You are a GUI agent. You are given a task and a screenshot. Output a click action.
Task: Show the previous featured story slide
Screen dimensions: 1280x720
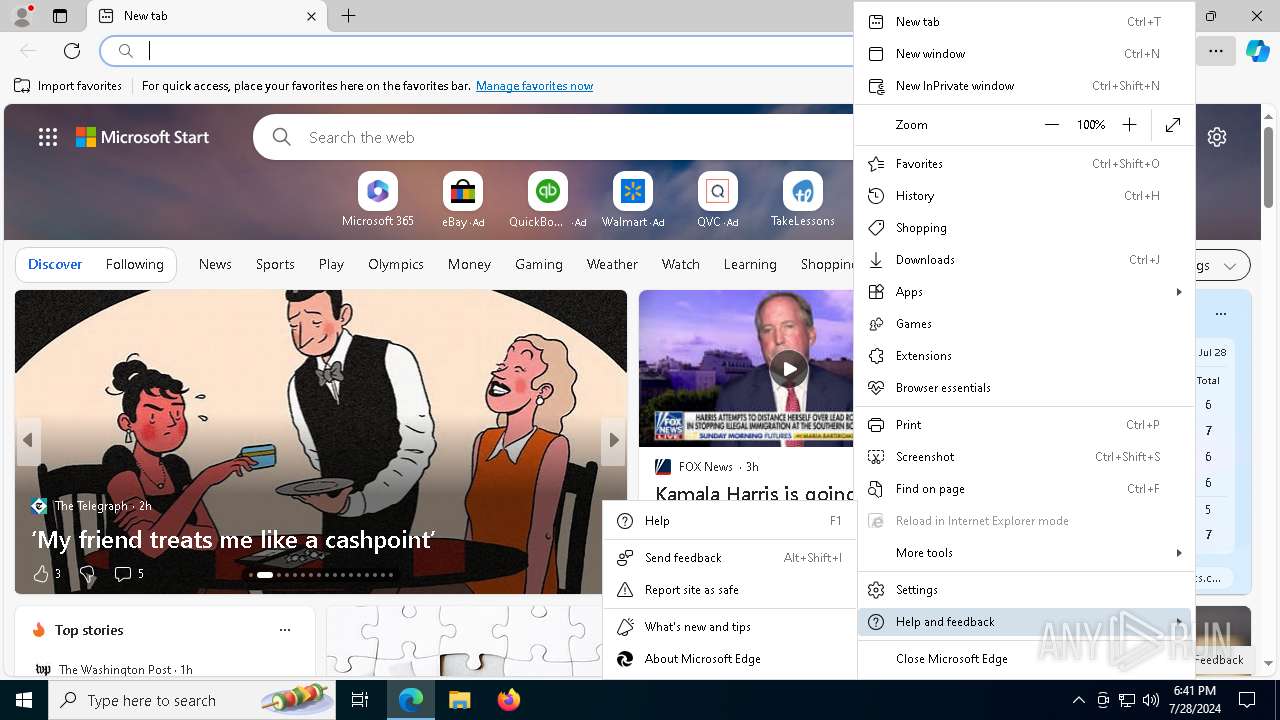(x=28, y=440)
